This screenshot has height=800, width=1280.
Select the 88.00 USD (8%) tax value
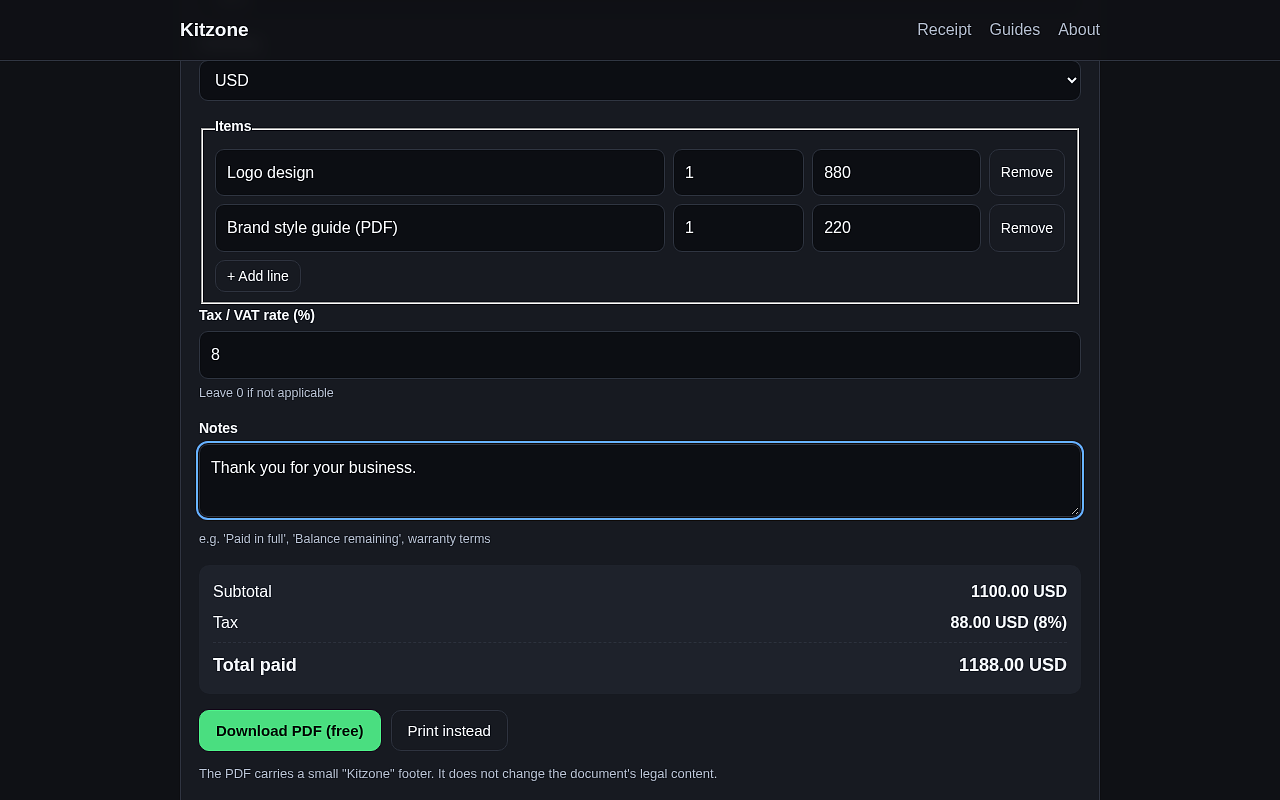click(1008, 623)
